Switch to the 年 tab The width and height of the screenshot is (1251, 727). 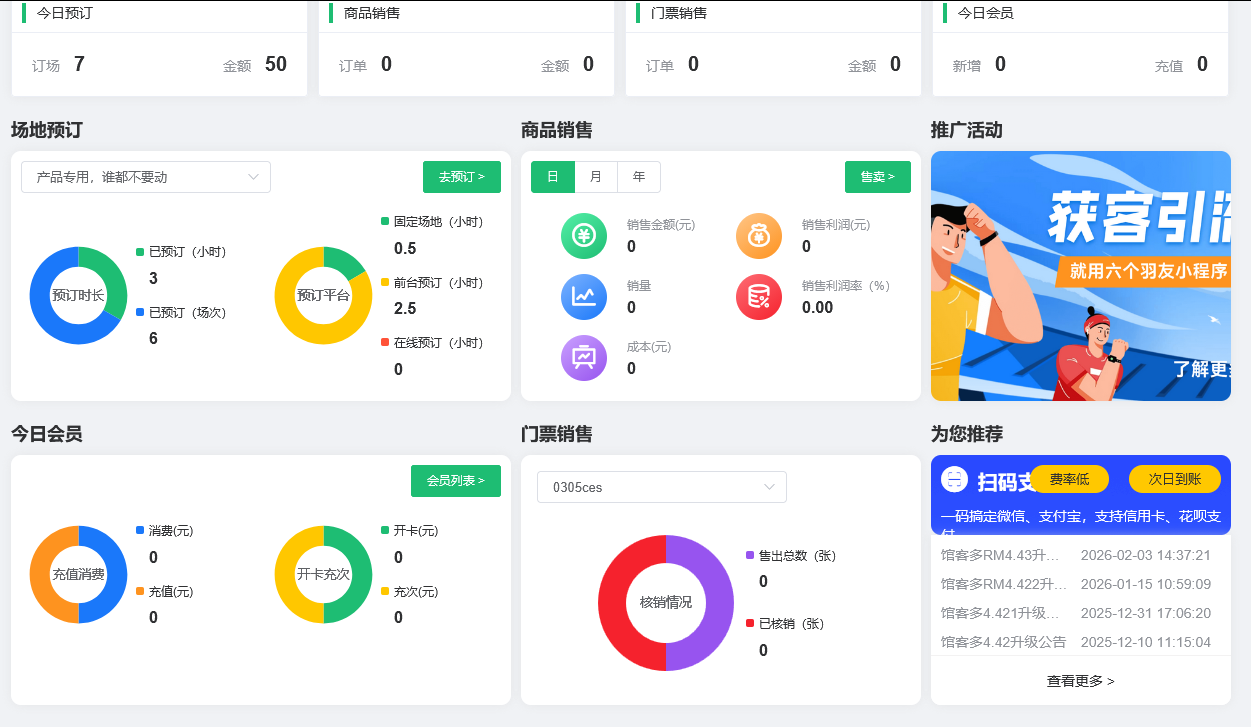pos(639,176)
